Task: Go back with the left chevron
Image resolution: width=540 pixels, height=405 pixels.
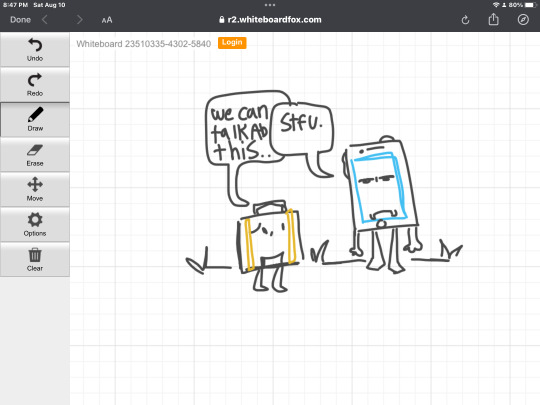Action: click(45, 20)
